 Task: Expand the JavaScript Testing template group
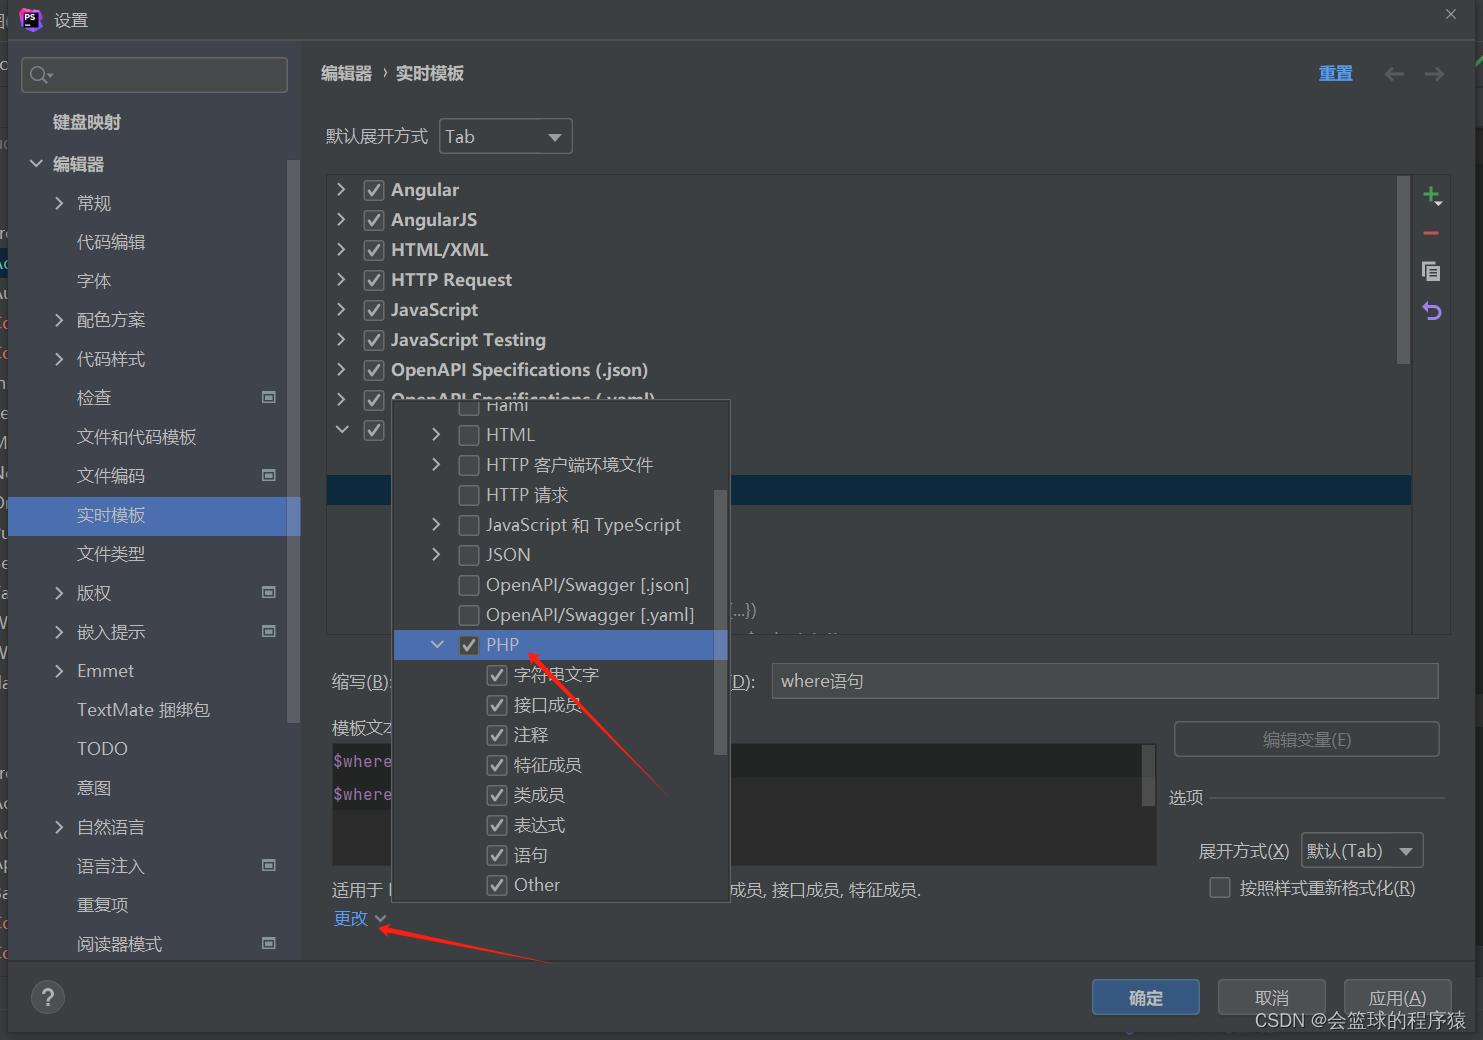(341, 340)
